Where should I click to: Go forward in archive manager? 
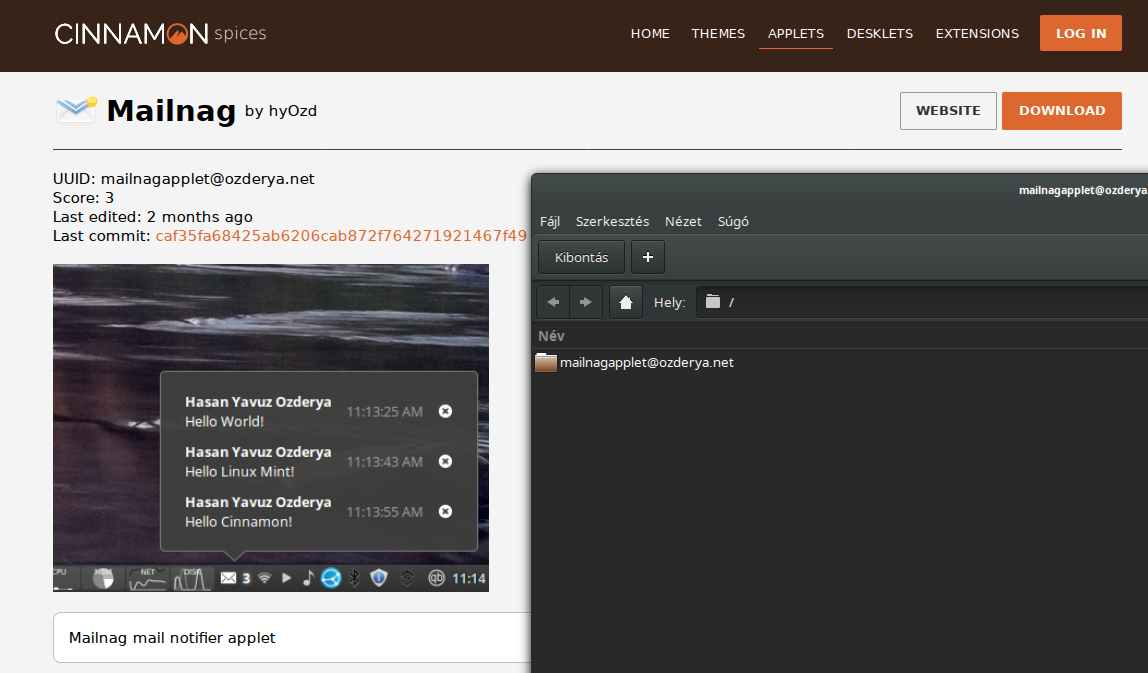[x=586, y=302]
